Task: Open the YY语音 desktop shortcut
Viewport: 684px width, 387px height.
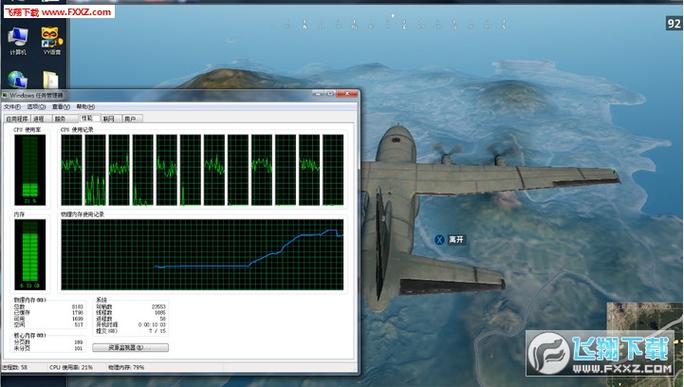Action: tap(51, 41)
